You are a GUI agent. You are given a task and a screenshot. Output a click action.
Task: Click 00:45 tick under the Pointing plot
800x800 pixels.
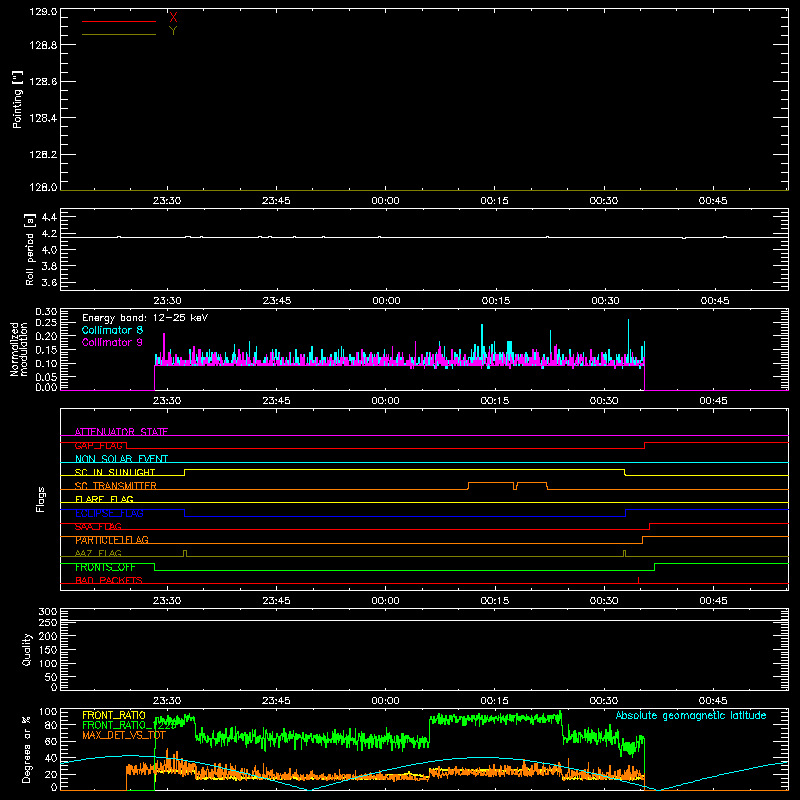click(x=713, y=201)
